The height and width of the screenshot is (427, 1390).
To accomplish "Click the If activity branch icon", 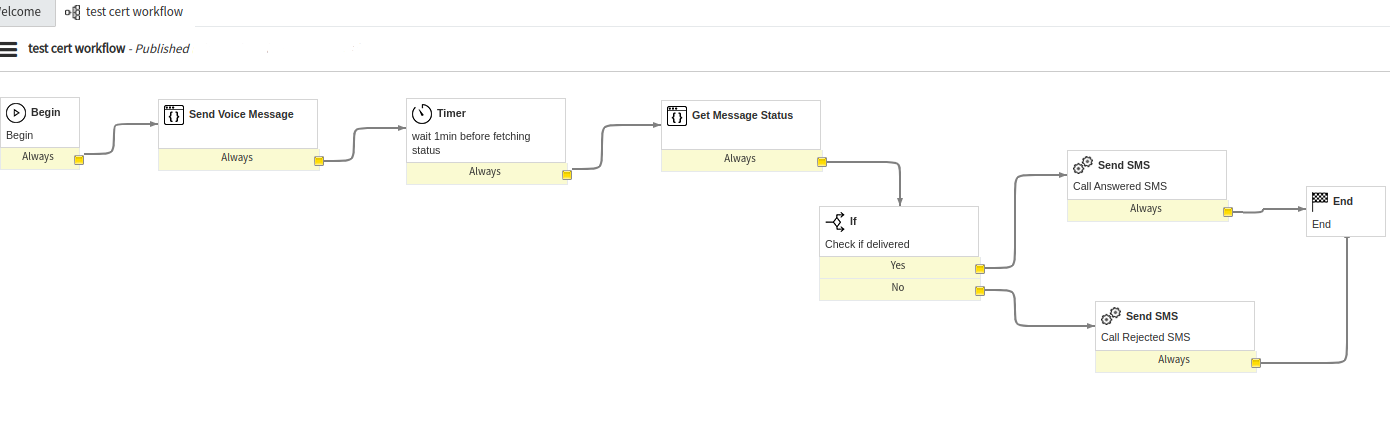I will tap(835, 222).
